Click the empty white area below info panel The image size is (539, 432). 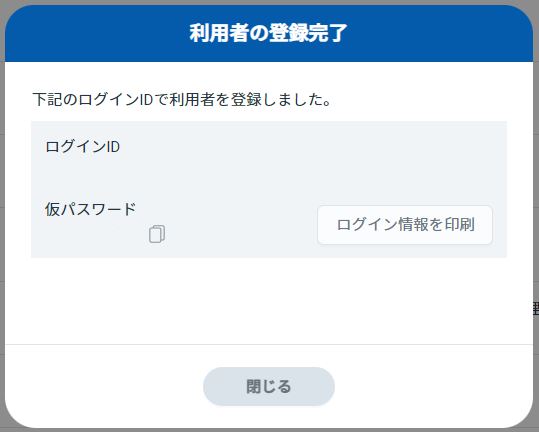(269, 301)
